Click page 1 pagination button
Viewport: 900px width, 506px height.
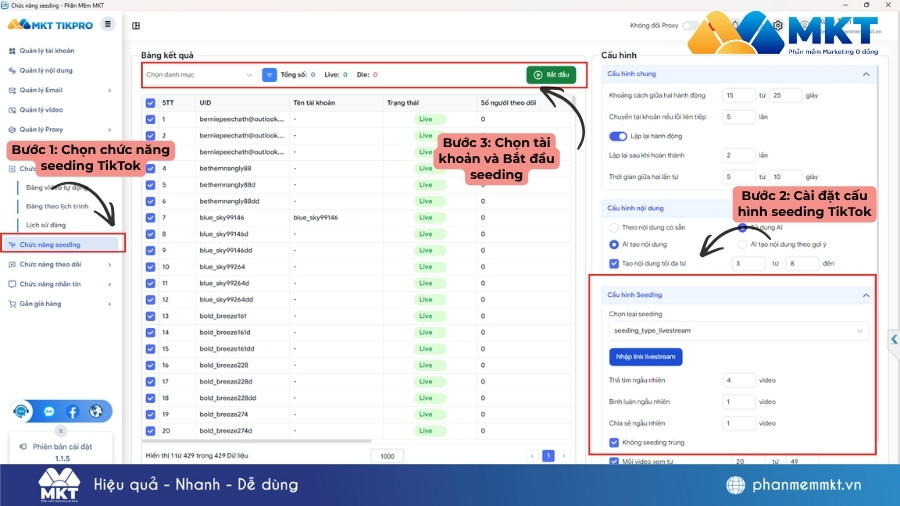(x=548, y=456)
